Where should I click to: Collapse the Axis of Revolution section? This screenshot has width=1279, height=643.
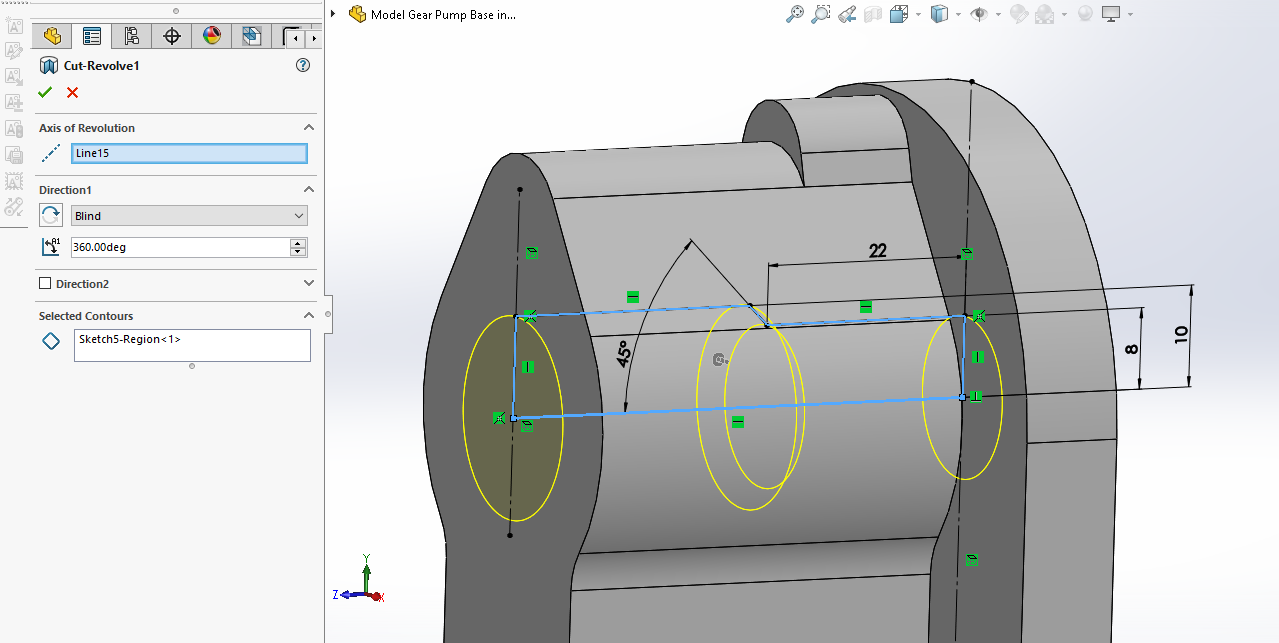click(x=309, y=128)
